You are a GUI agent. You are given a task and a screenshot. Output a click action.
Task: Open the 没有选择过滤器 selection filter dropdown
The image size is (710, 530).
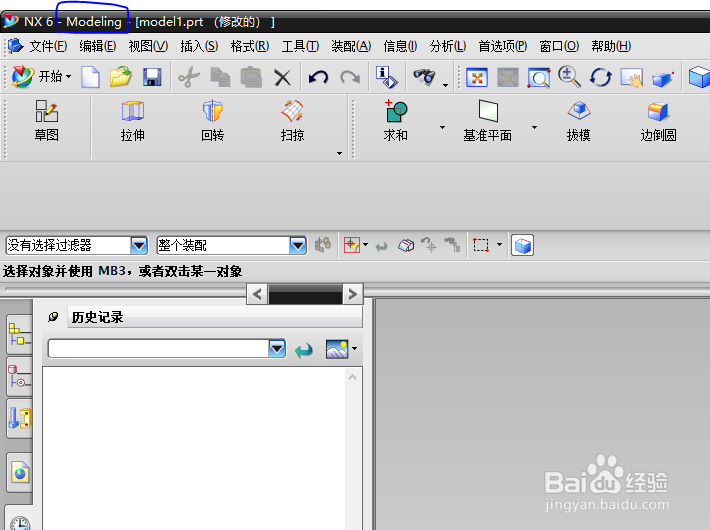139,246
